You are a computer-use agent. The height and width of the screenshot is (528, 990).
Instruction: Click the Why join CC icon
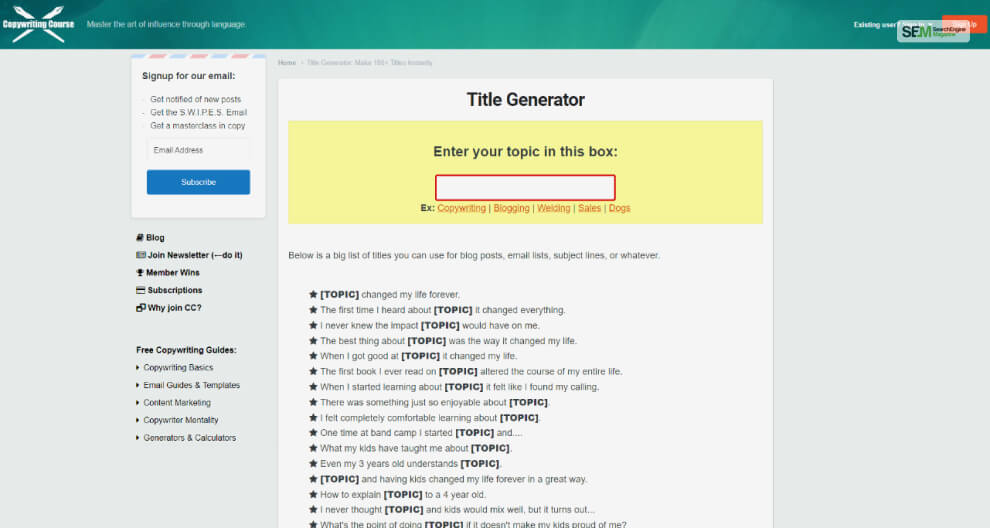tap(140, 308)
